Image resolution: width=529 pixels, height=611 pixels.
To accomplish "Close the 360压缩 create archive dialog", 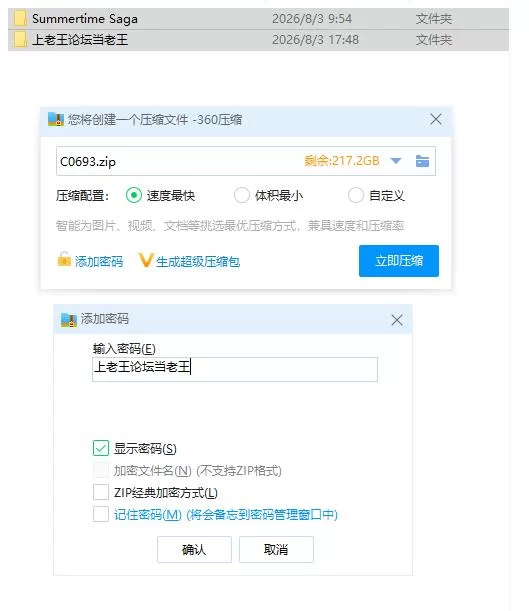I will click(436, 119).
